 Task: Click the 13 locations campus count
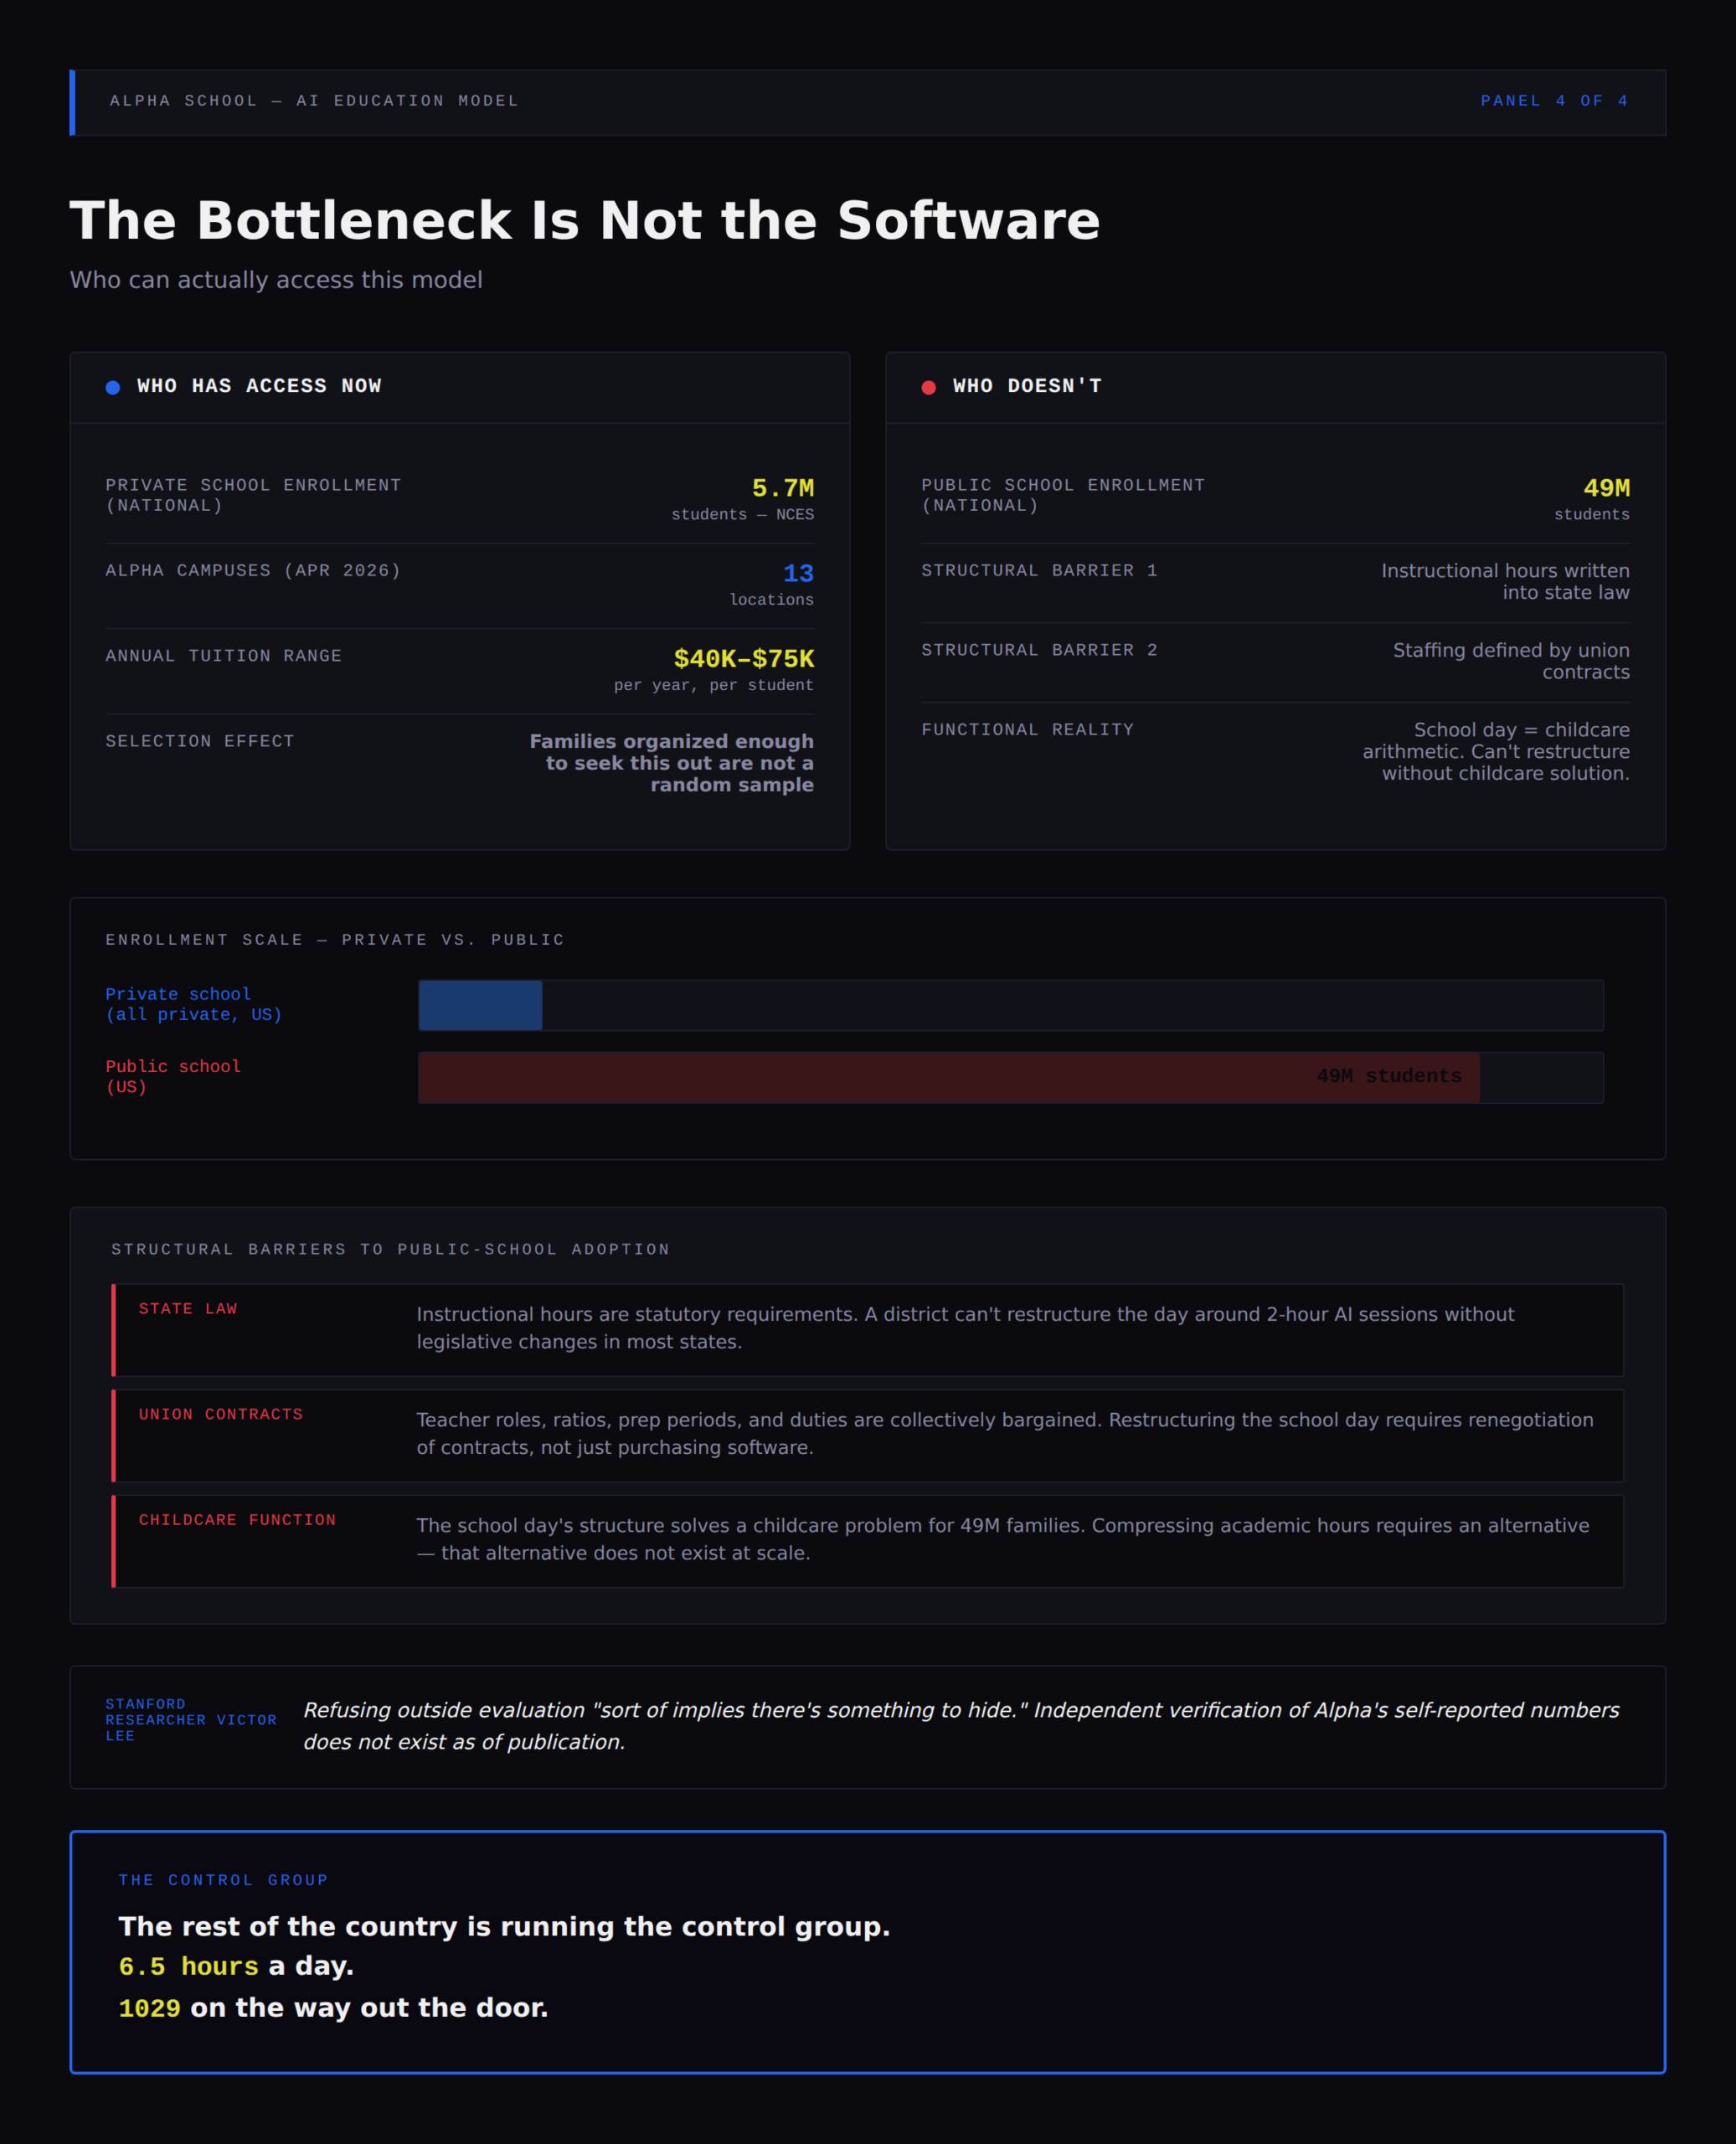coord(798,573)
